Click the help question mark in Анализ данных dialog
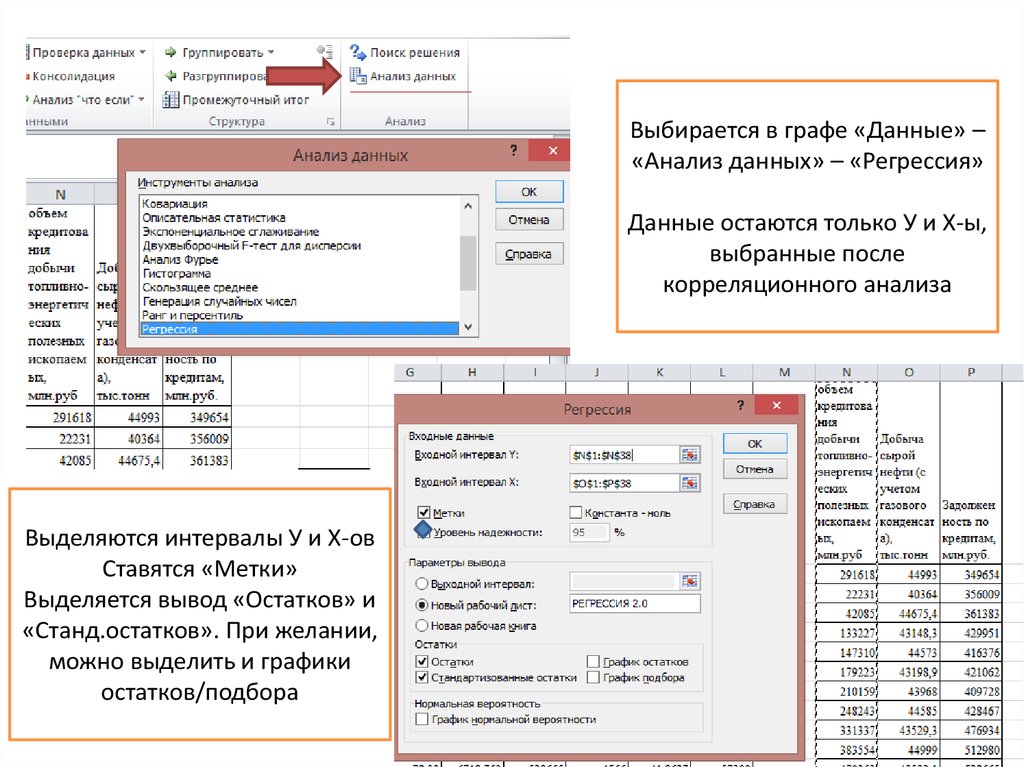1024x767 pixels. click(x=513, y=150)
